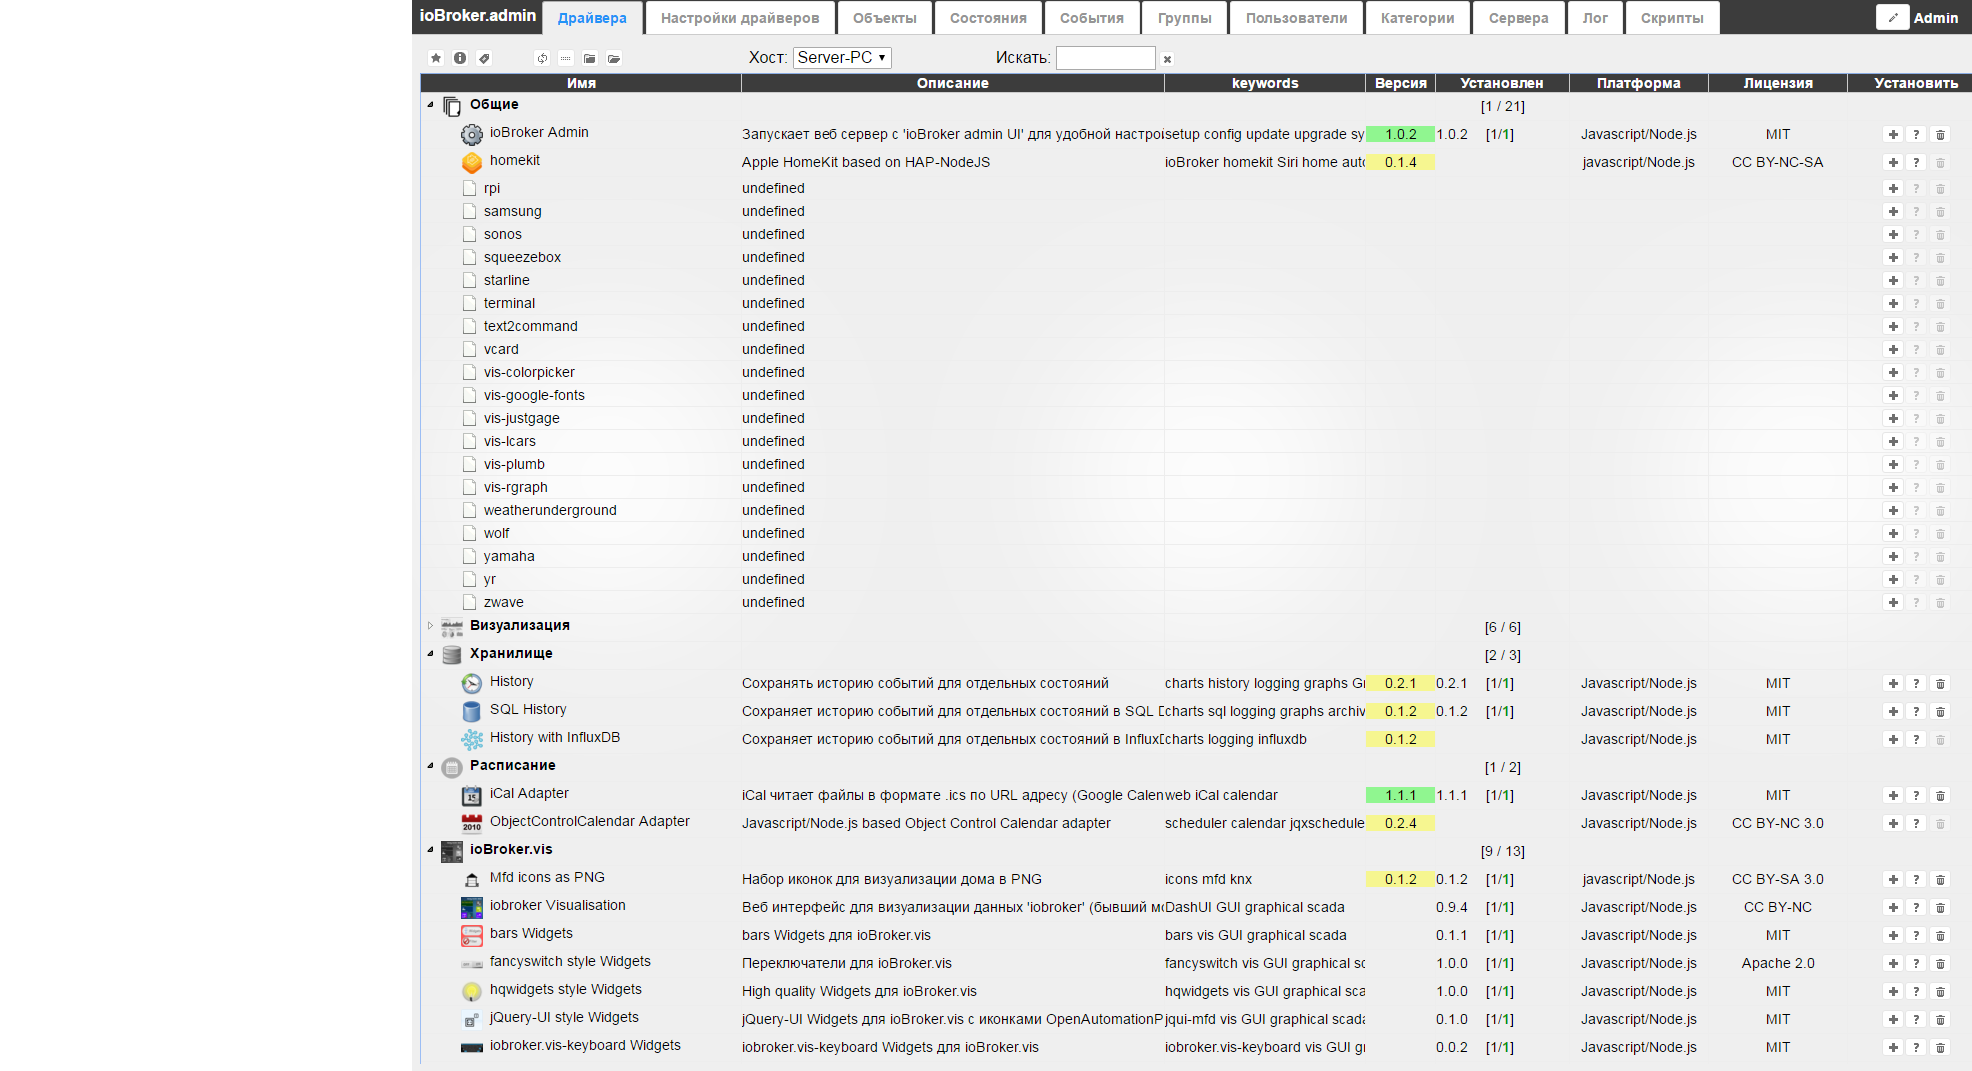The width and height of the screenshot is (1972, 1071).
Task: Select the Драйвера tab
Action: [593, 18]
